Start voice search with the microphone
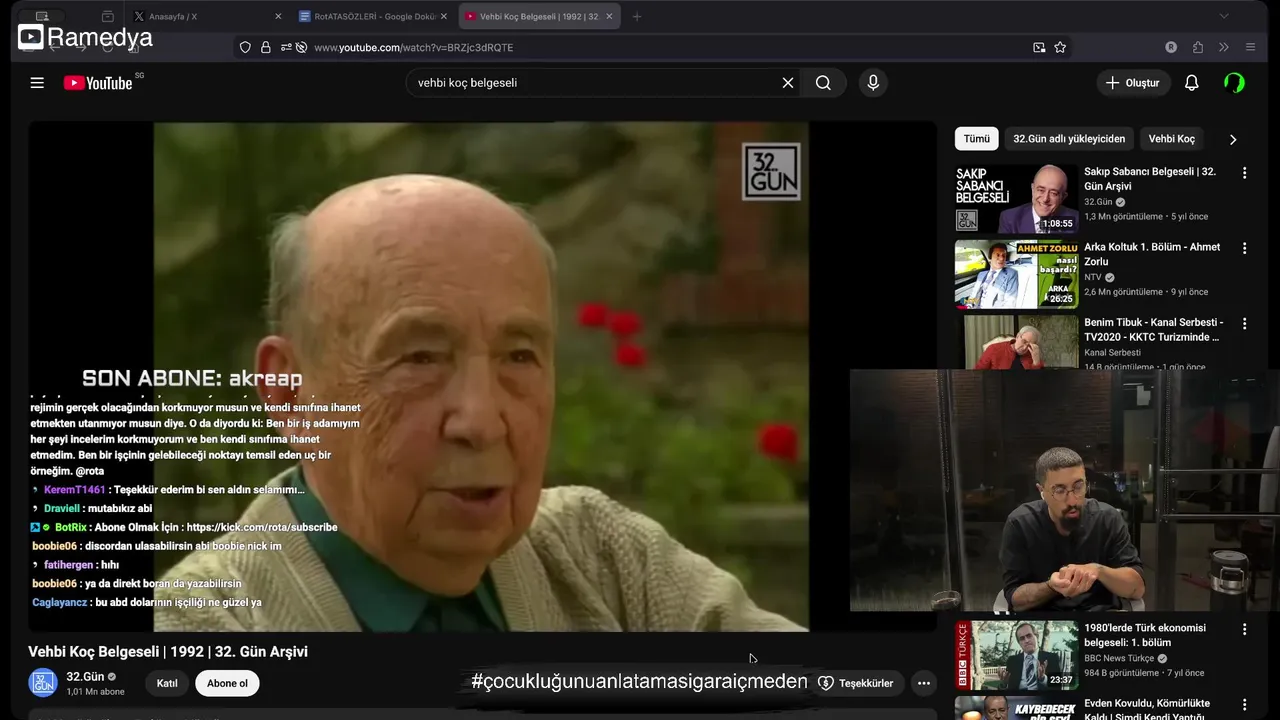The width and height of the screenshot is (1280, 720). pos(873,83)
